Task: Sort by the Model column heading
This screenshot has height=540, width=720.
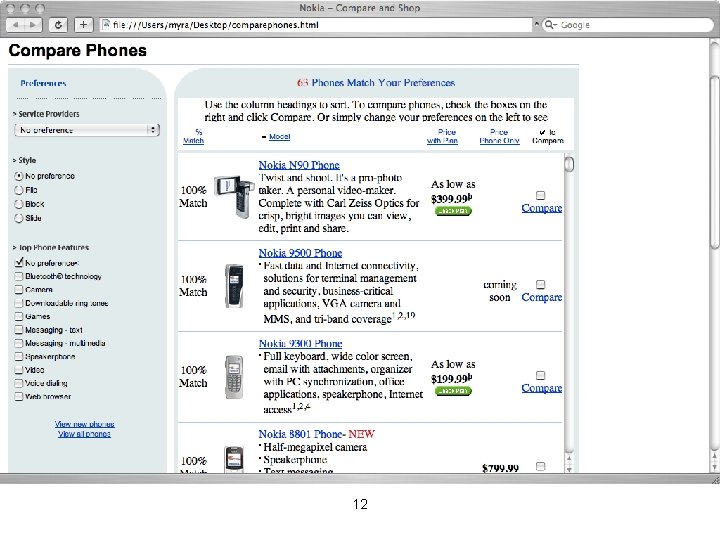Action: [x=279, y=137]
